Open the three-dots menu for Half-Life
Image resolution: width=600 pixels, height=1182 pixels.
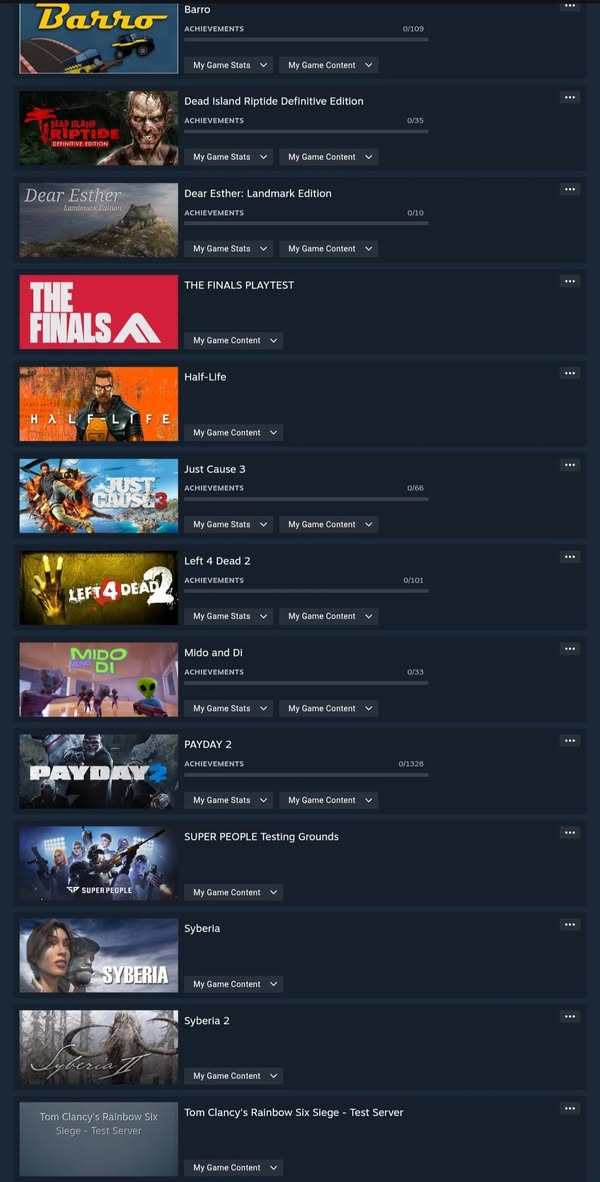570,373
